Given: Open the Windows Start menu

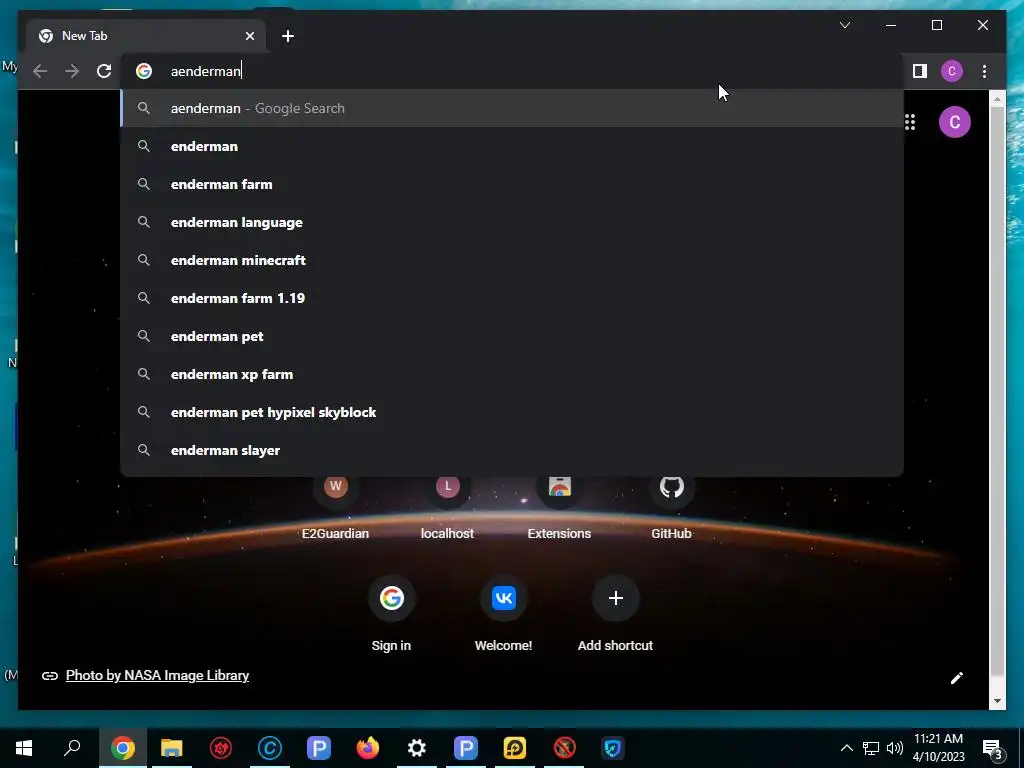Looking at the screenshot, I should pos(24,748).
